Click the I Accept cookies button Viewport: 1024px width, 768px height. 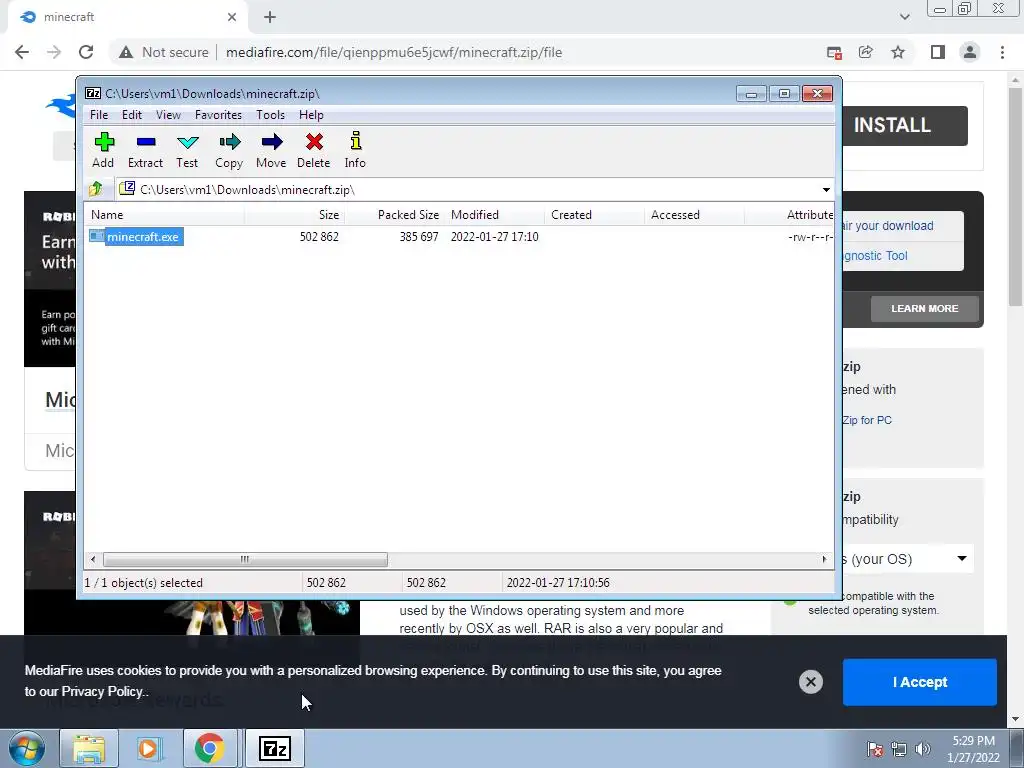pyautogui.click(x=920, y=682)
